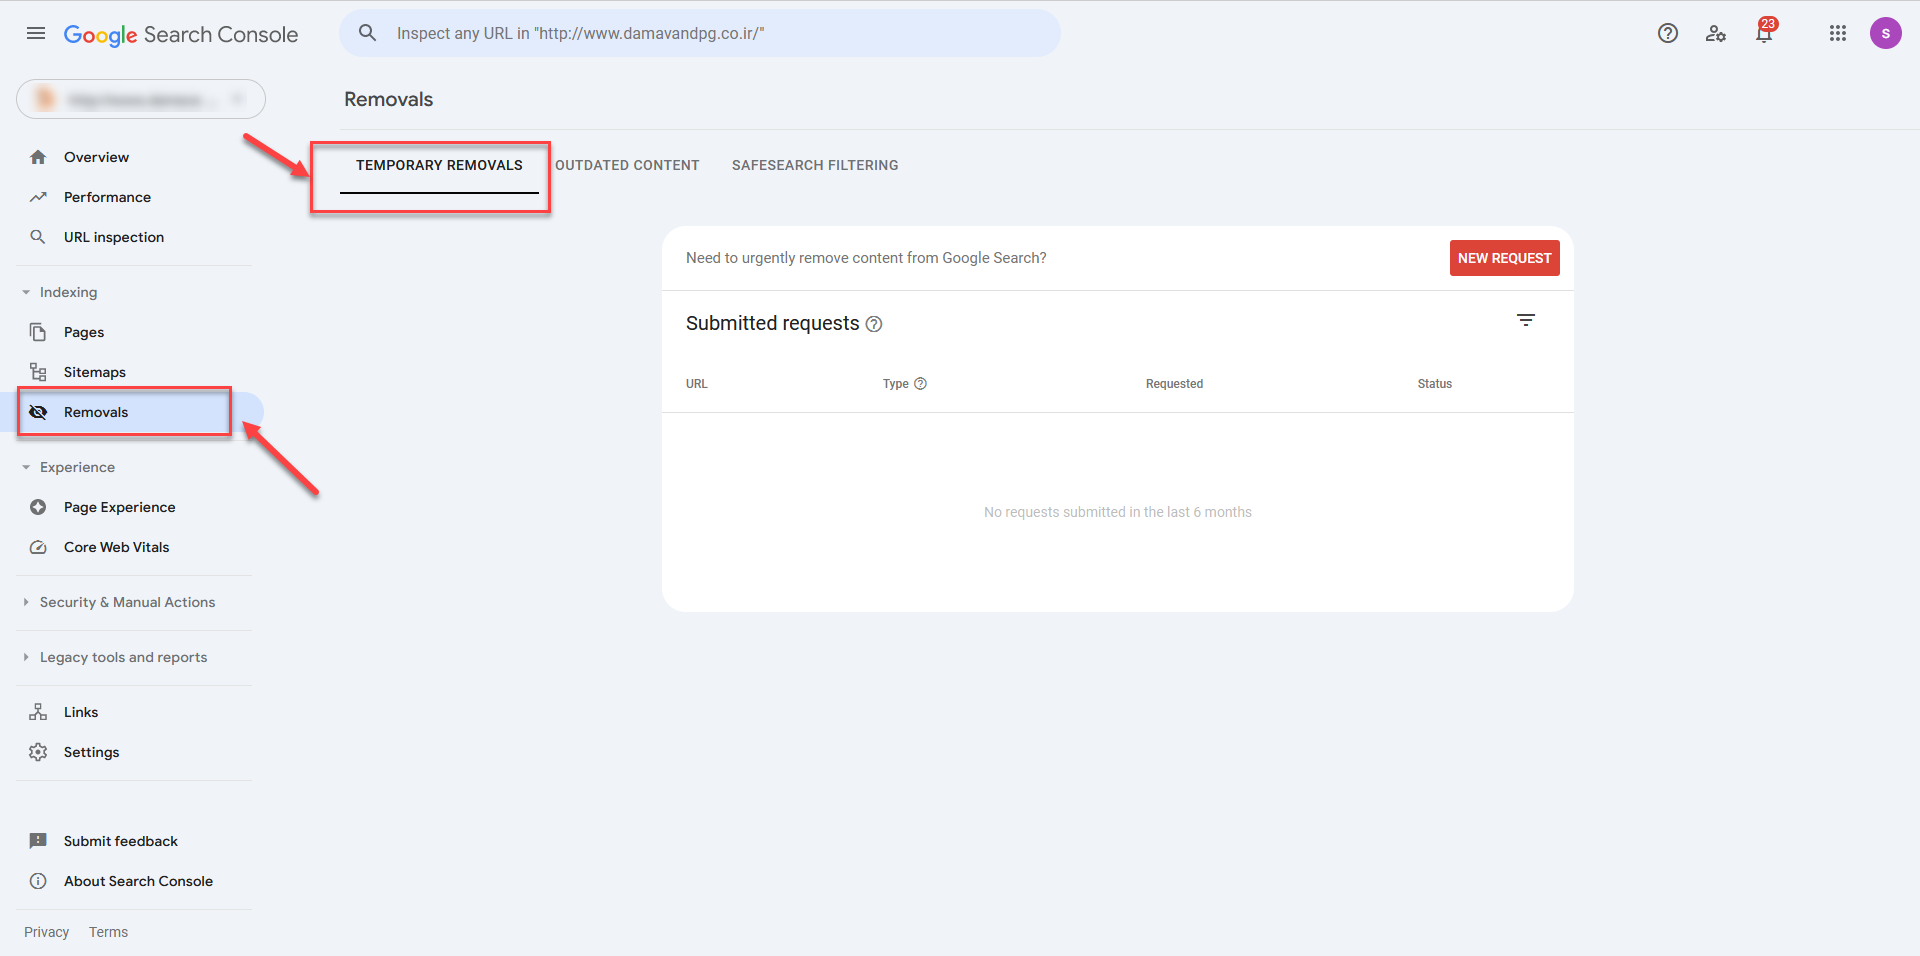Click the filter icon in Submitted requests

tap(1525, 321)
